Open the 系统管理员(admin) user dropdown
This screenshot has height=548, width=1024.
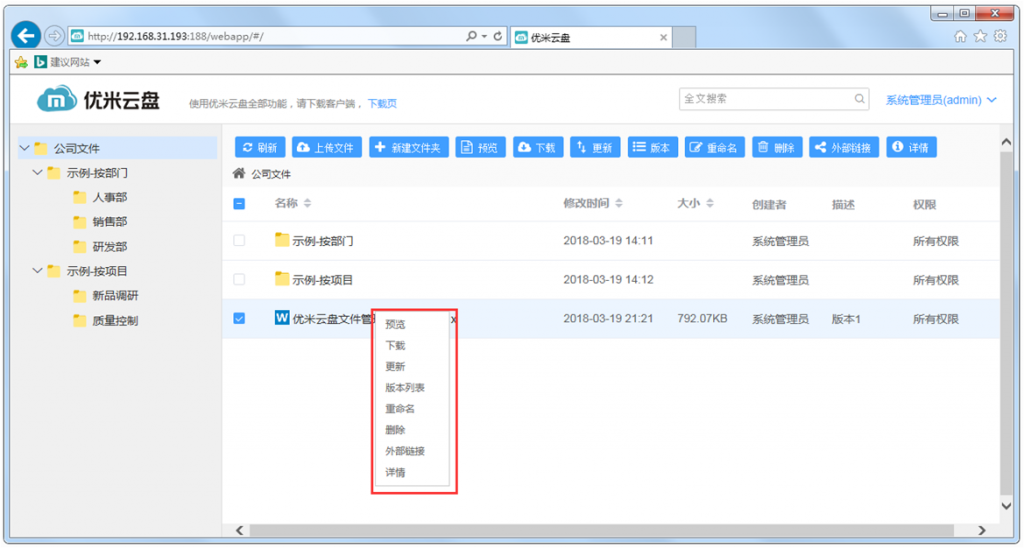click(x=940, y=100)
